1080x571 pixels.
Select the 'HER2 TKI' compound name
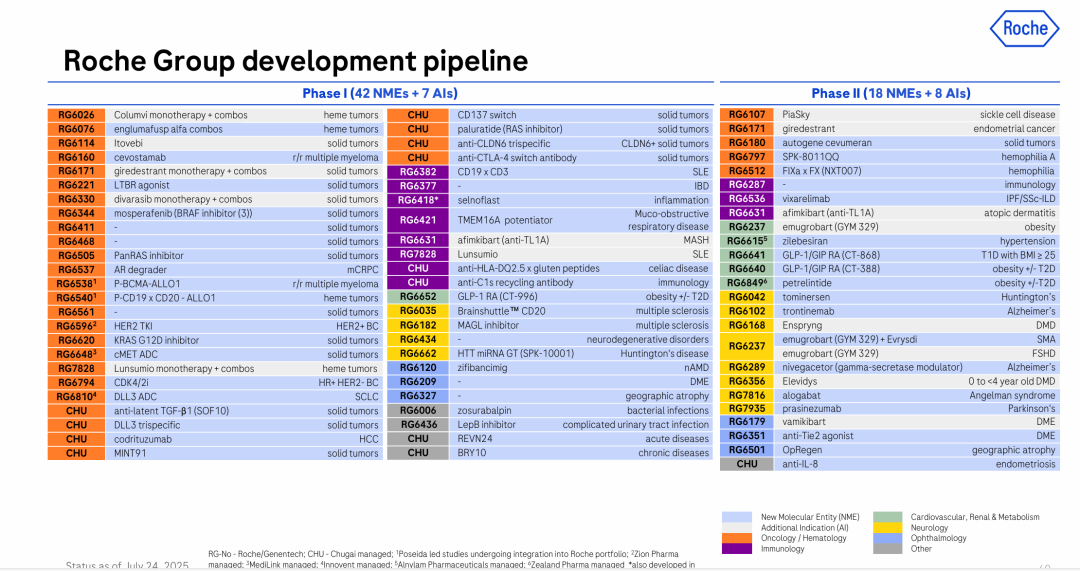tap(134, 326)
